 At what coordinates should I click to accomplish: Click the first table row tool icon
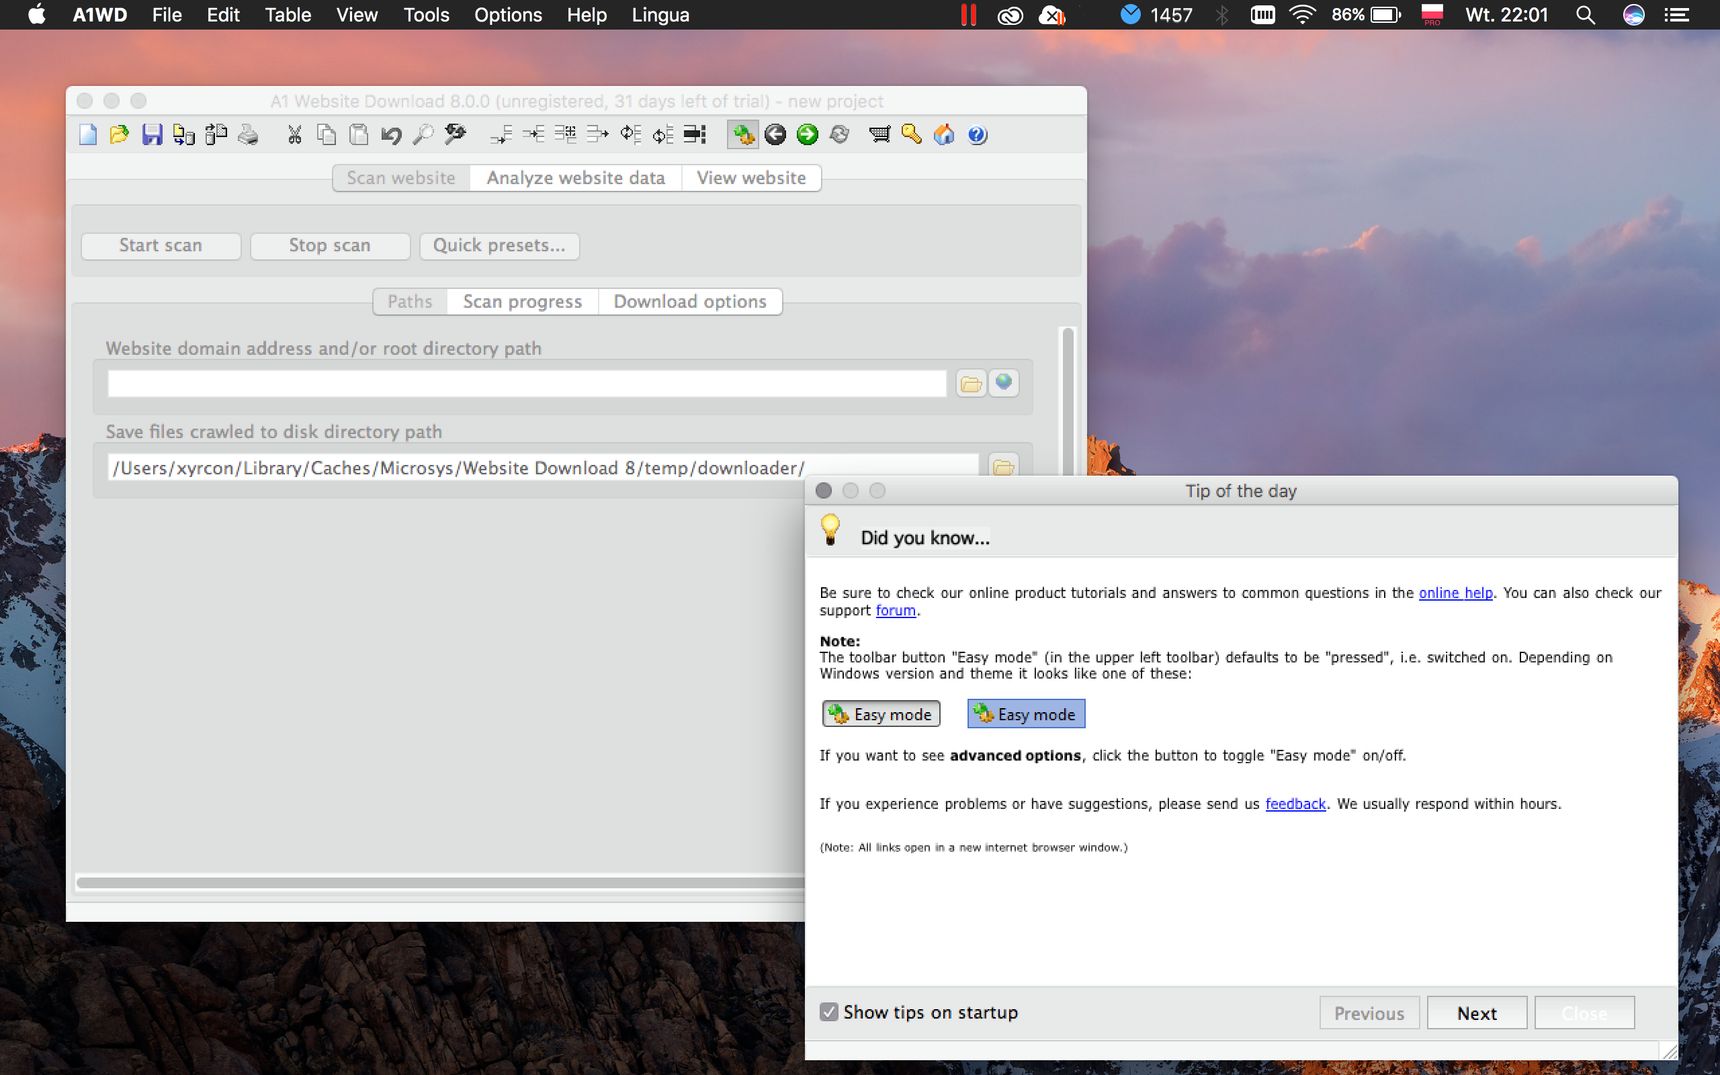pyautogui.click(x=501, y=135)
